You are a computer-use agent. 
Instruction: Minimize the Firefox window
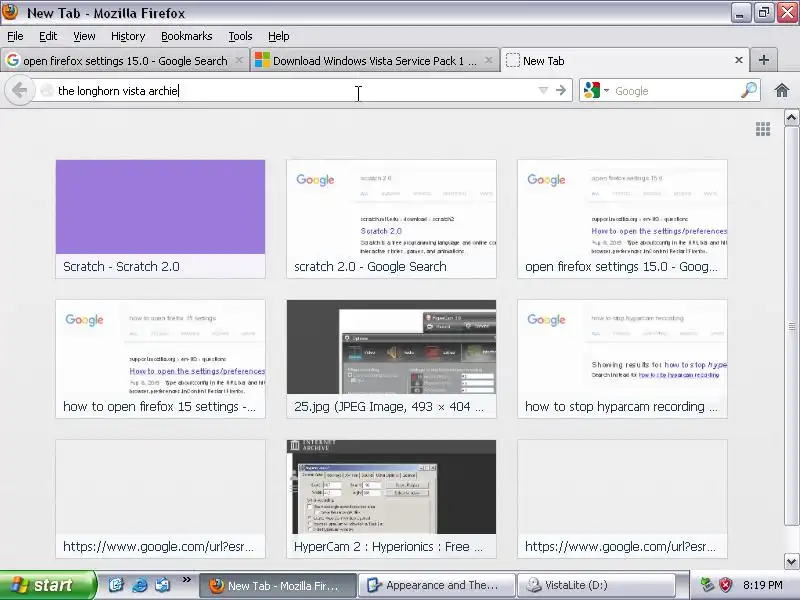coord(740,13)
